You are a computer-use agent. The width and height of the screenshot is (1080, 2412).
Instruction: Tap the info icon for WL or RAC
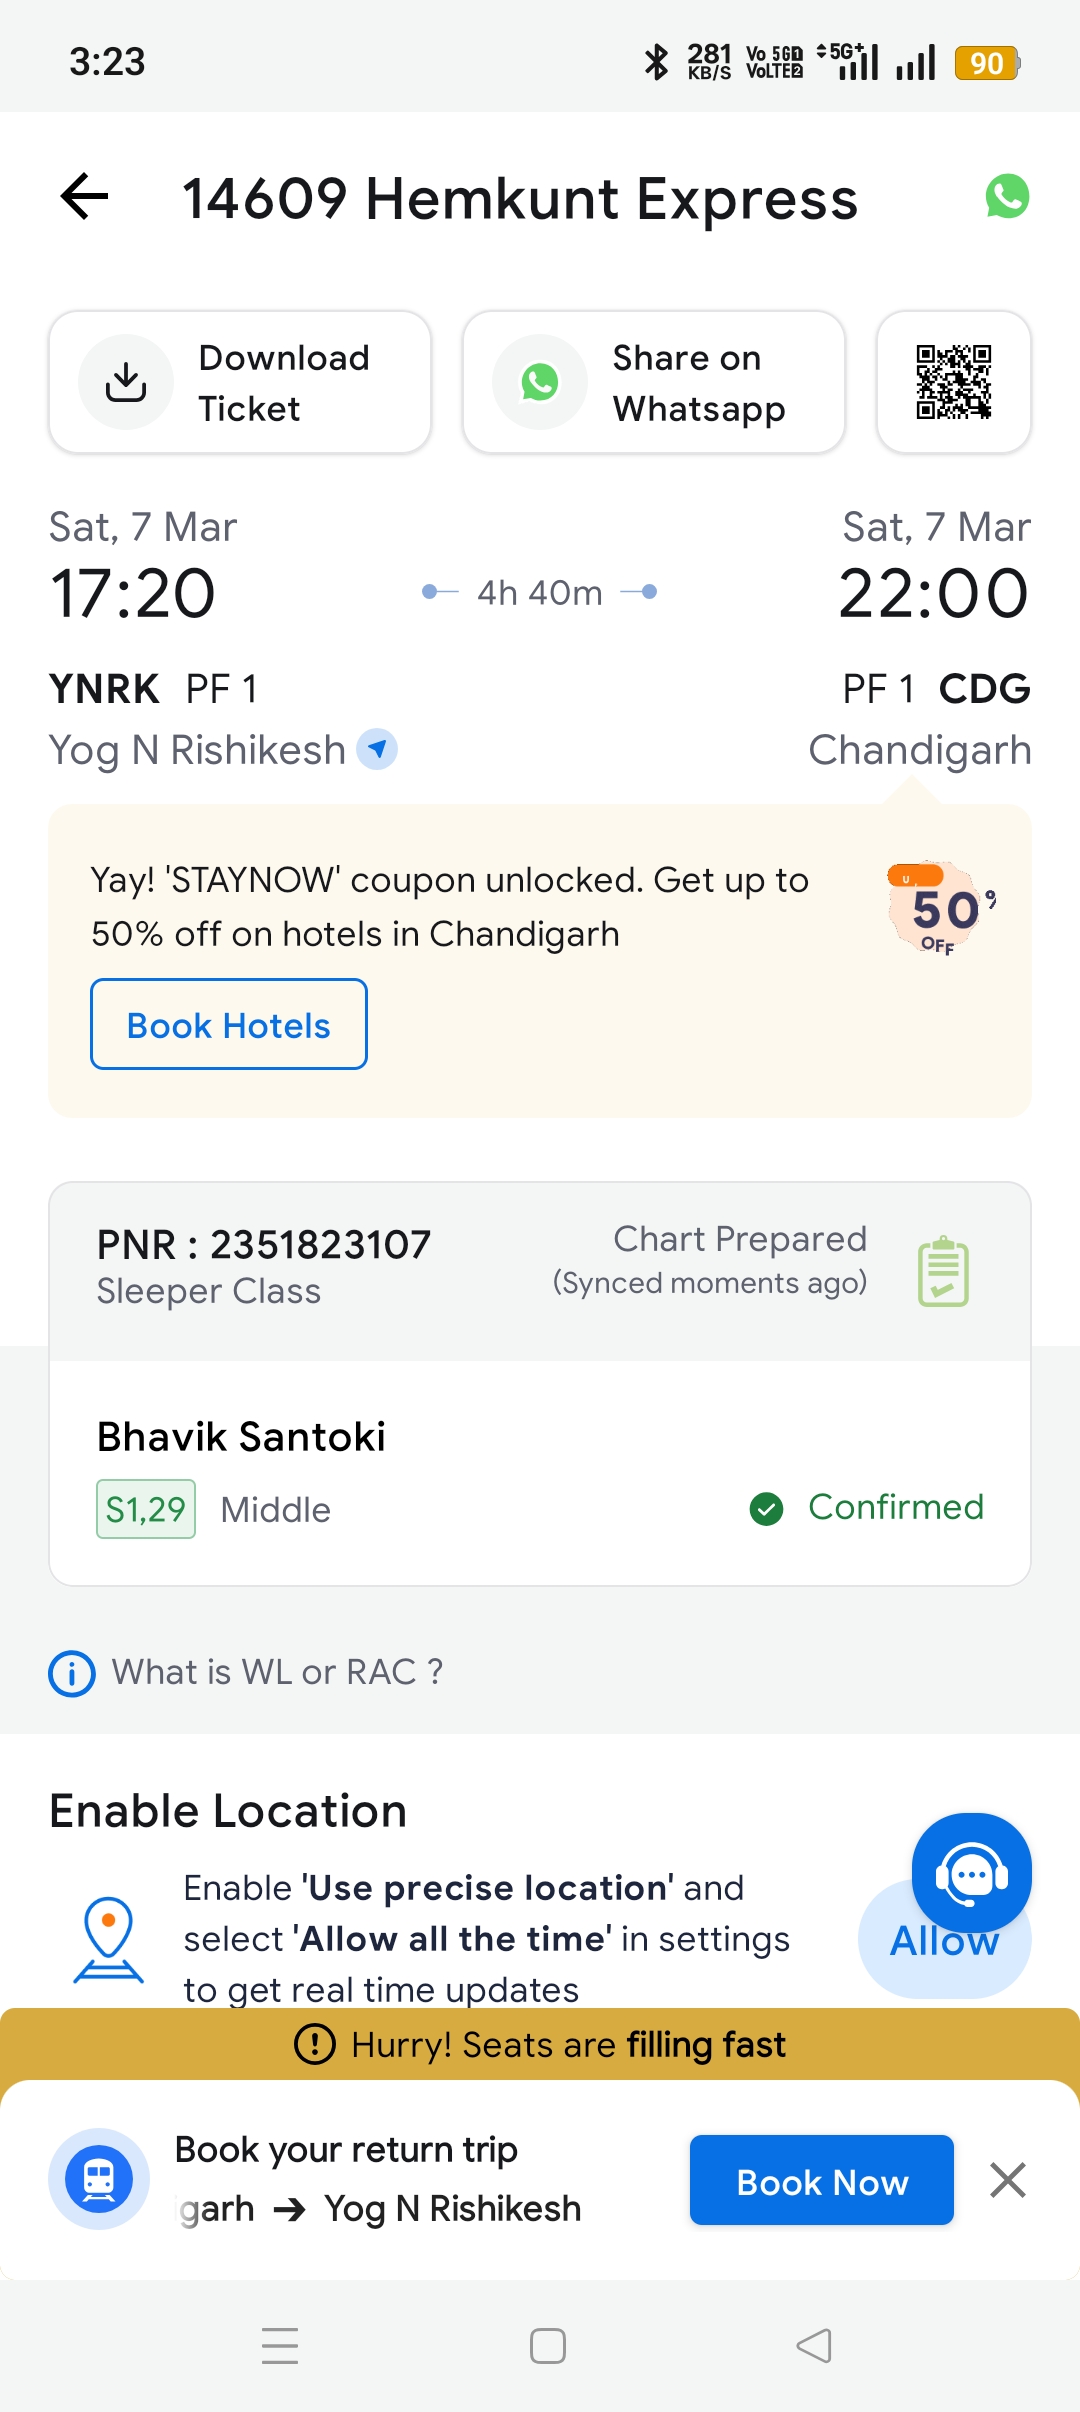click(x=72, y=1673)
